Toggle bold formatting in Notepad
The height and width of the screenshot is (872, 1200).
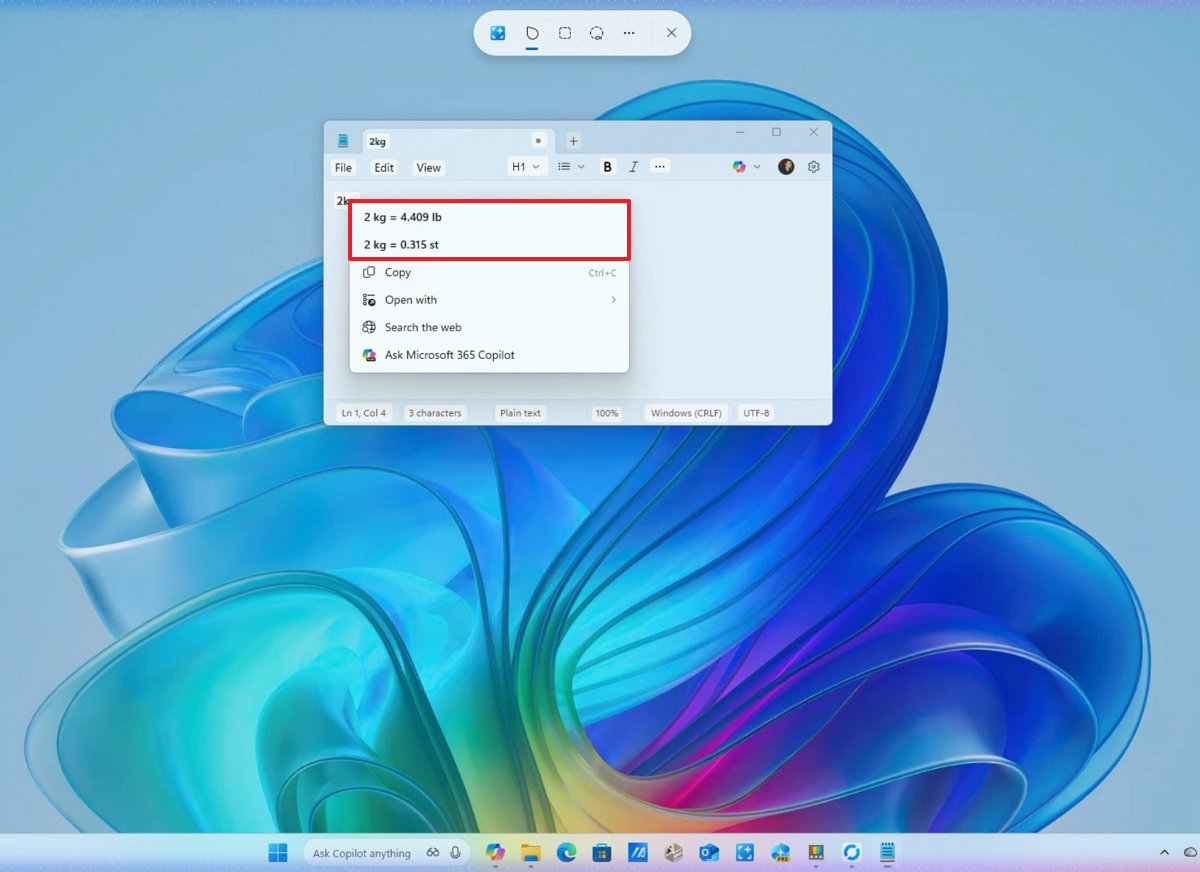coord(607,167)
